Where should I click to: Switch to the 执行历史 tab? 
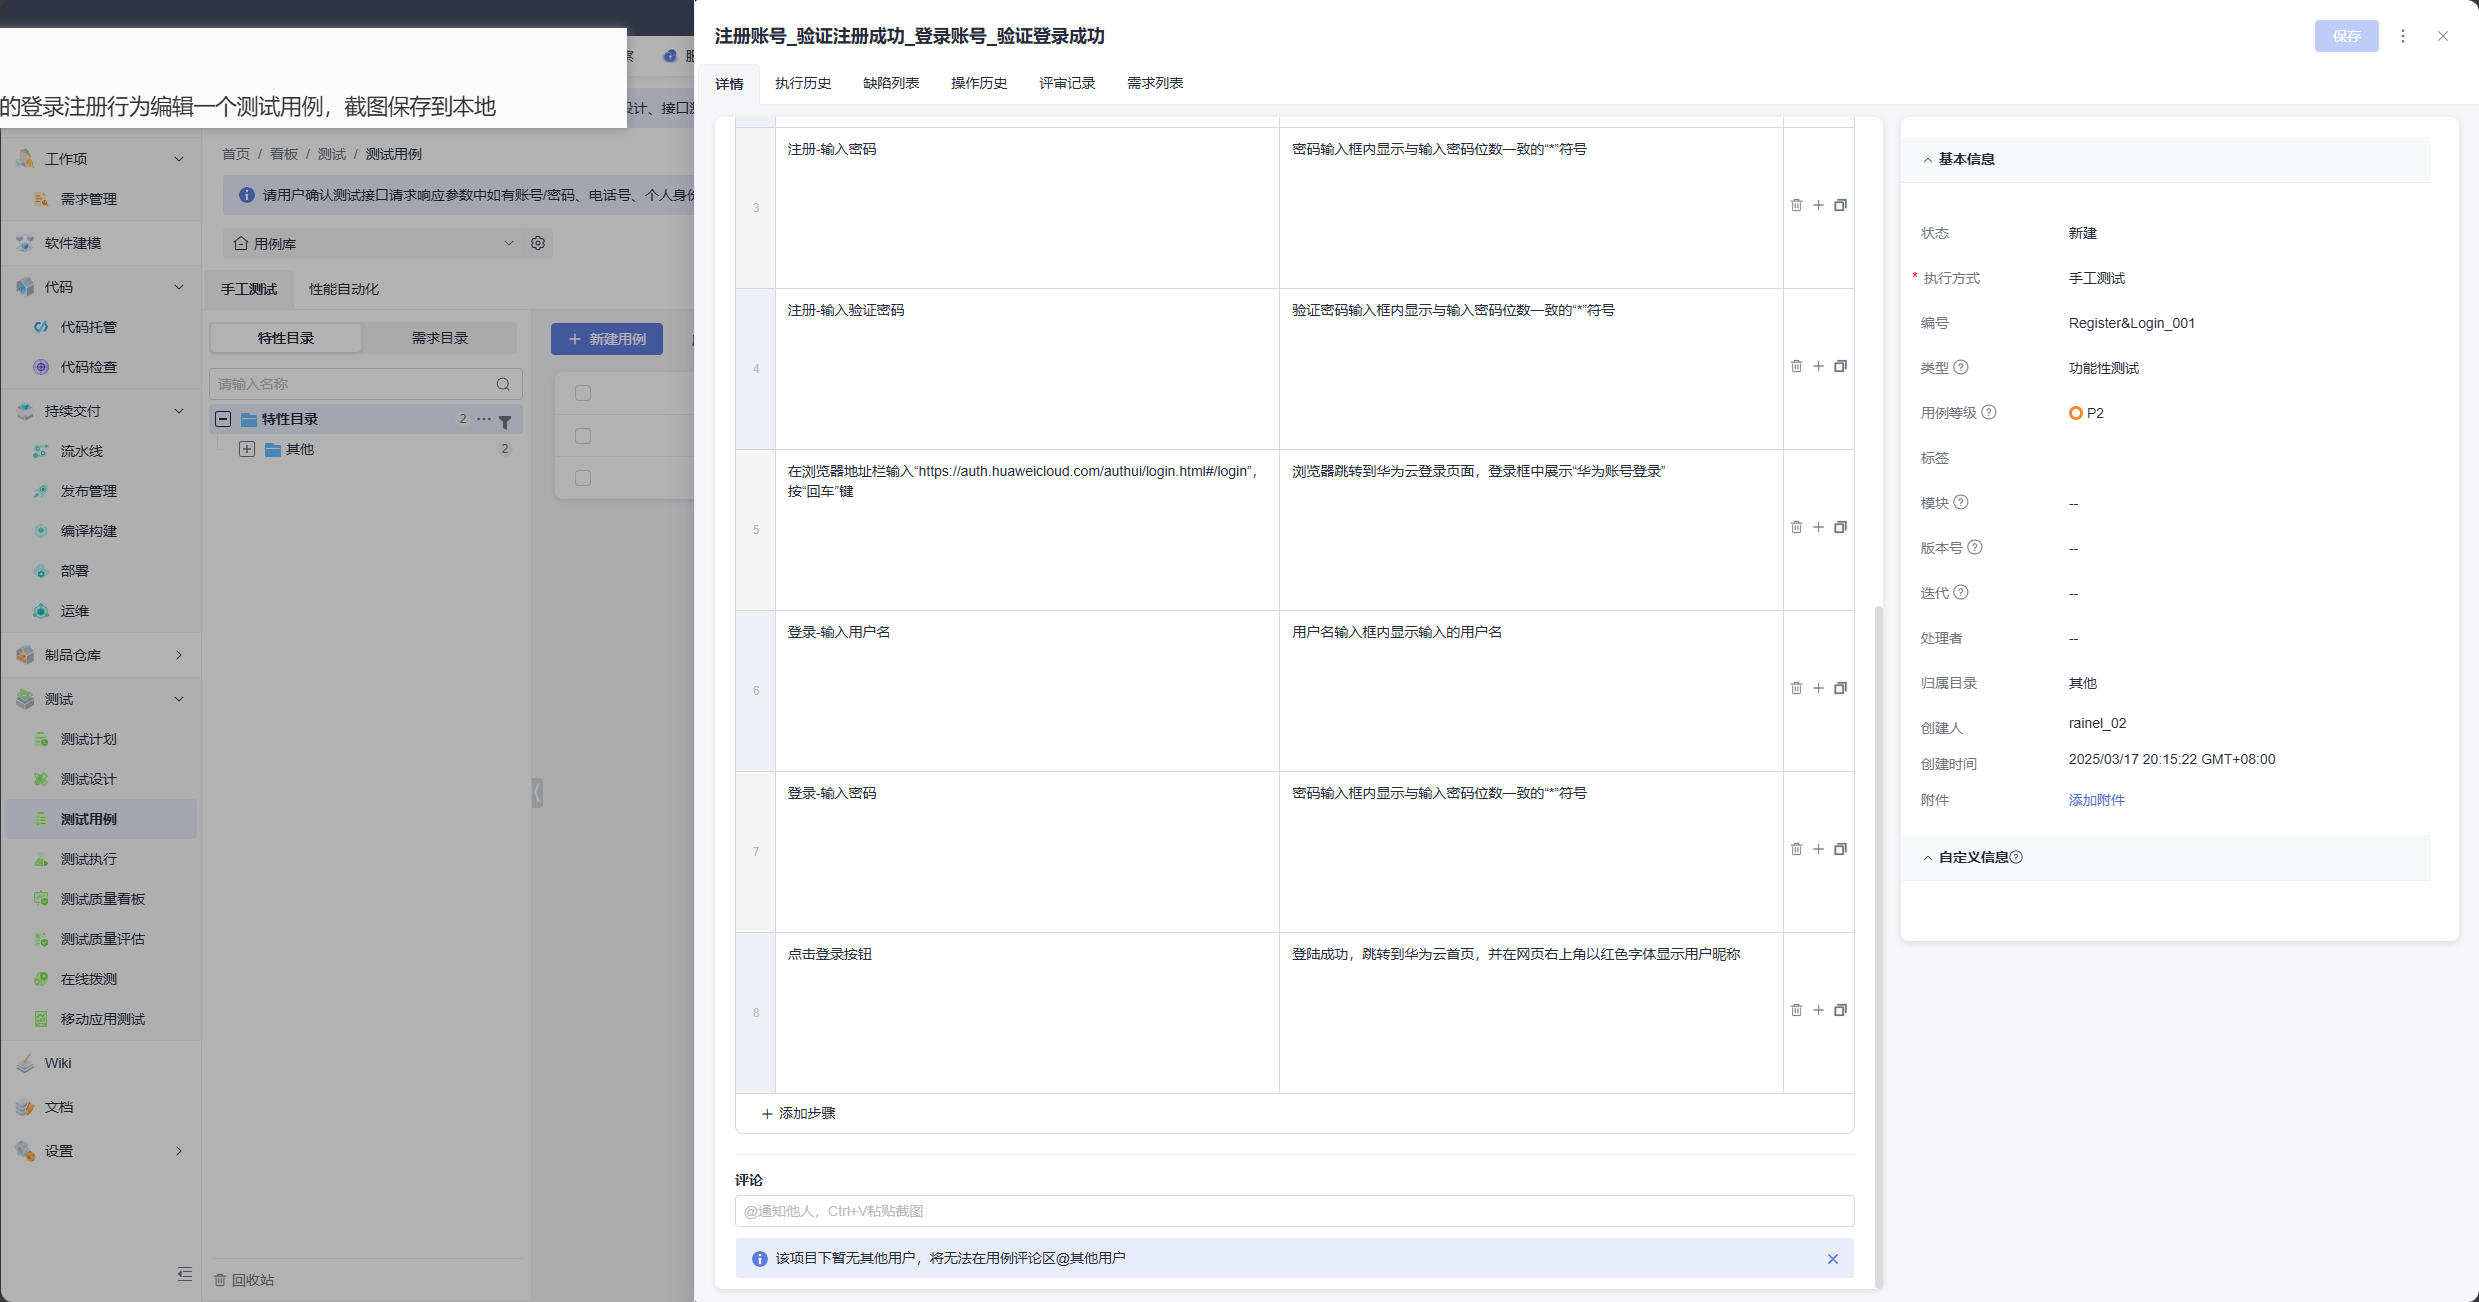point(803,83)
